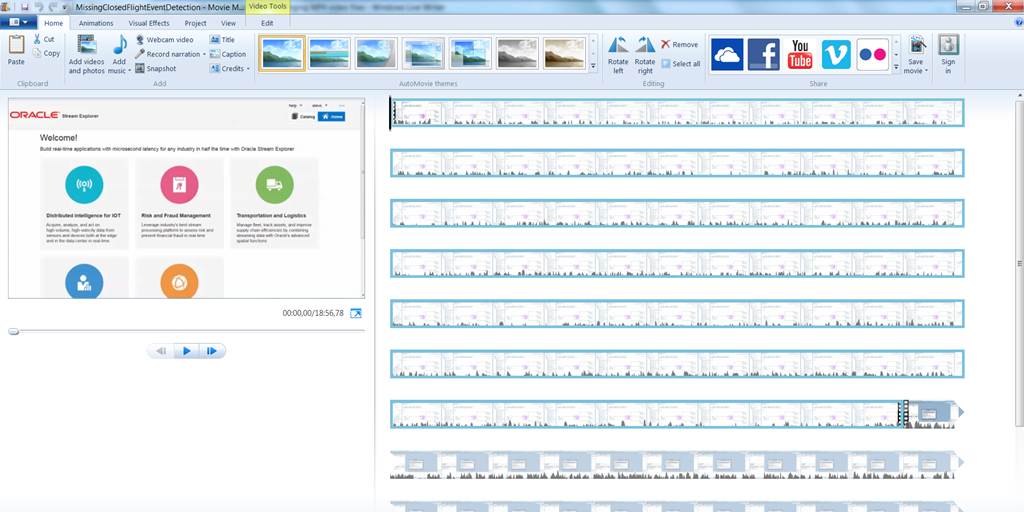The height and width of the screenshot is (512, 1024).
Task: Step to the next frame
Action: click(x=211, y=351)
